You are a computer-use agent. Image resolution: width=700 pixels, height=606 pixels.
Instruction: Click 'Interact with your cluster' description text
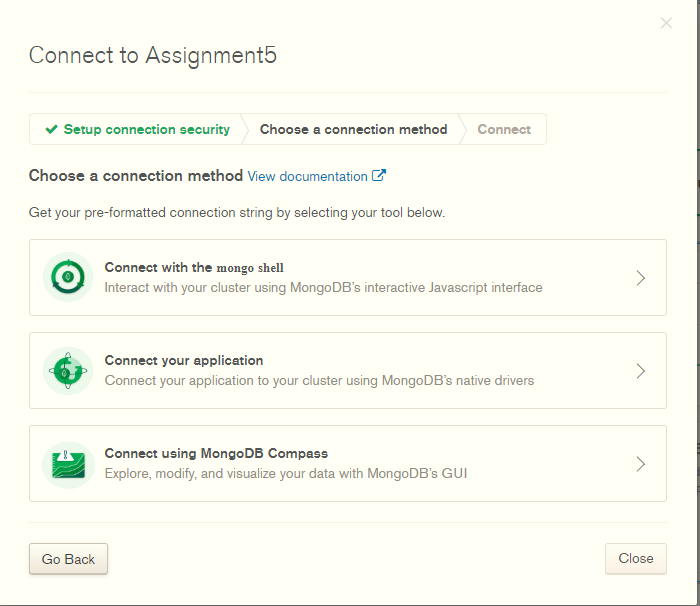(323, 288)
